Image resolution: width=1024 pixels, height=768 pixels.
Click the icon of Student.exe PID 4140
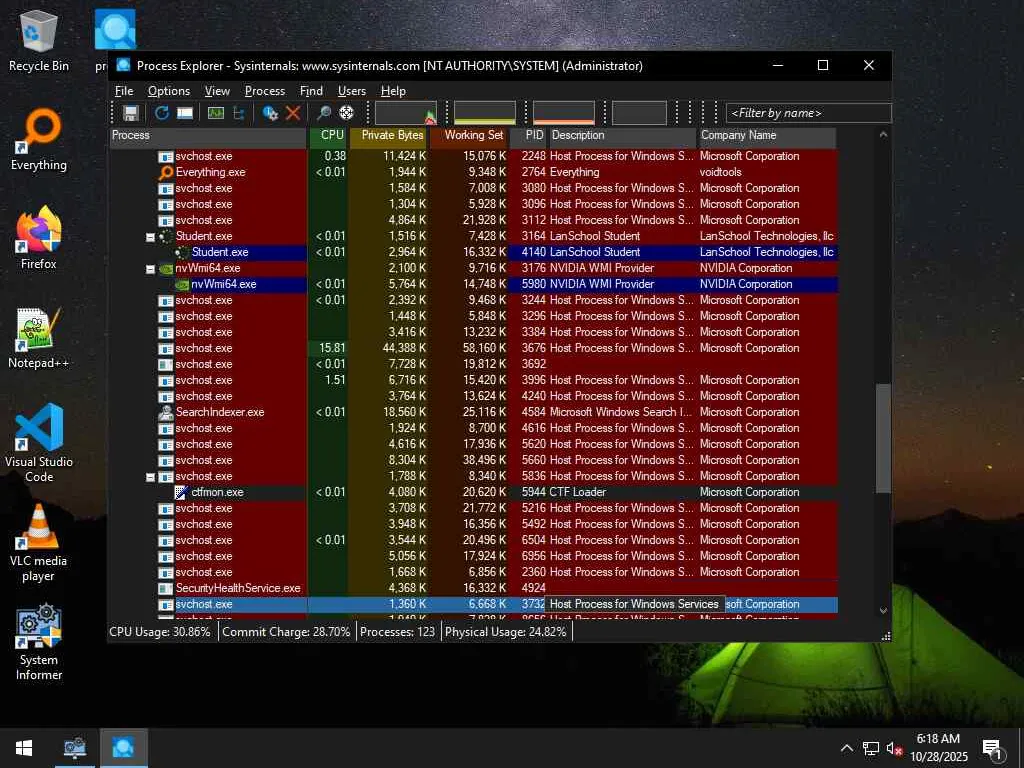click(x=182, y=252)
